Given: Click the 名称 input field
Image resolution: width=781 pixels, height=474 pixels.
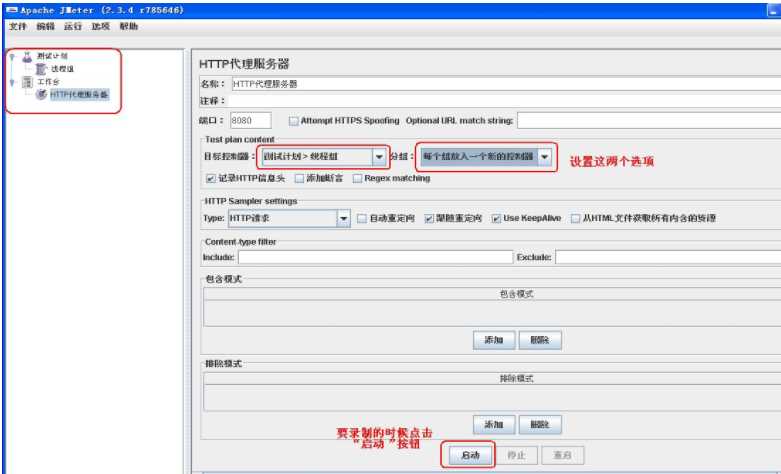Looking at the screenshot, I should coord(506,84).
